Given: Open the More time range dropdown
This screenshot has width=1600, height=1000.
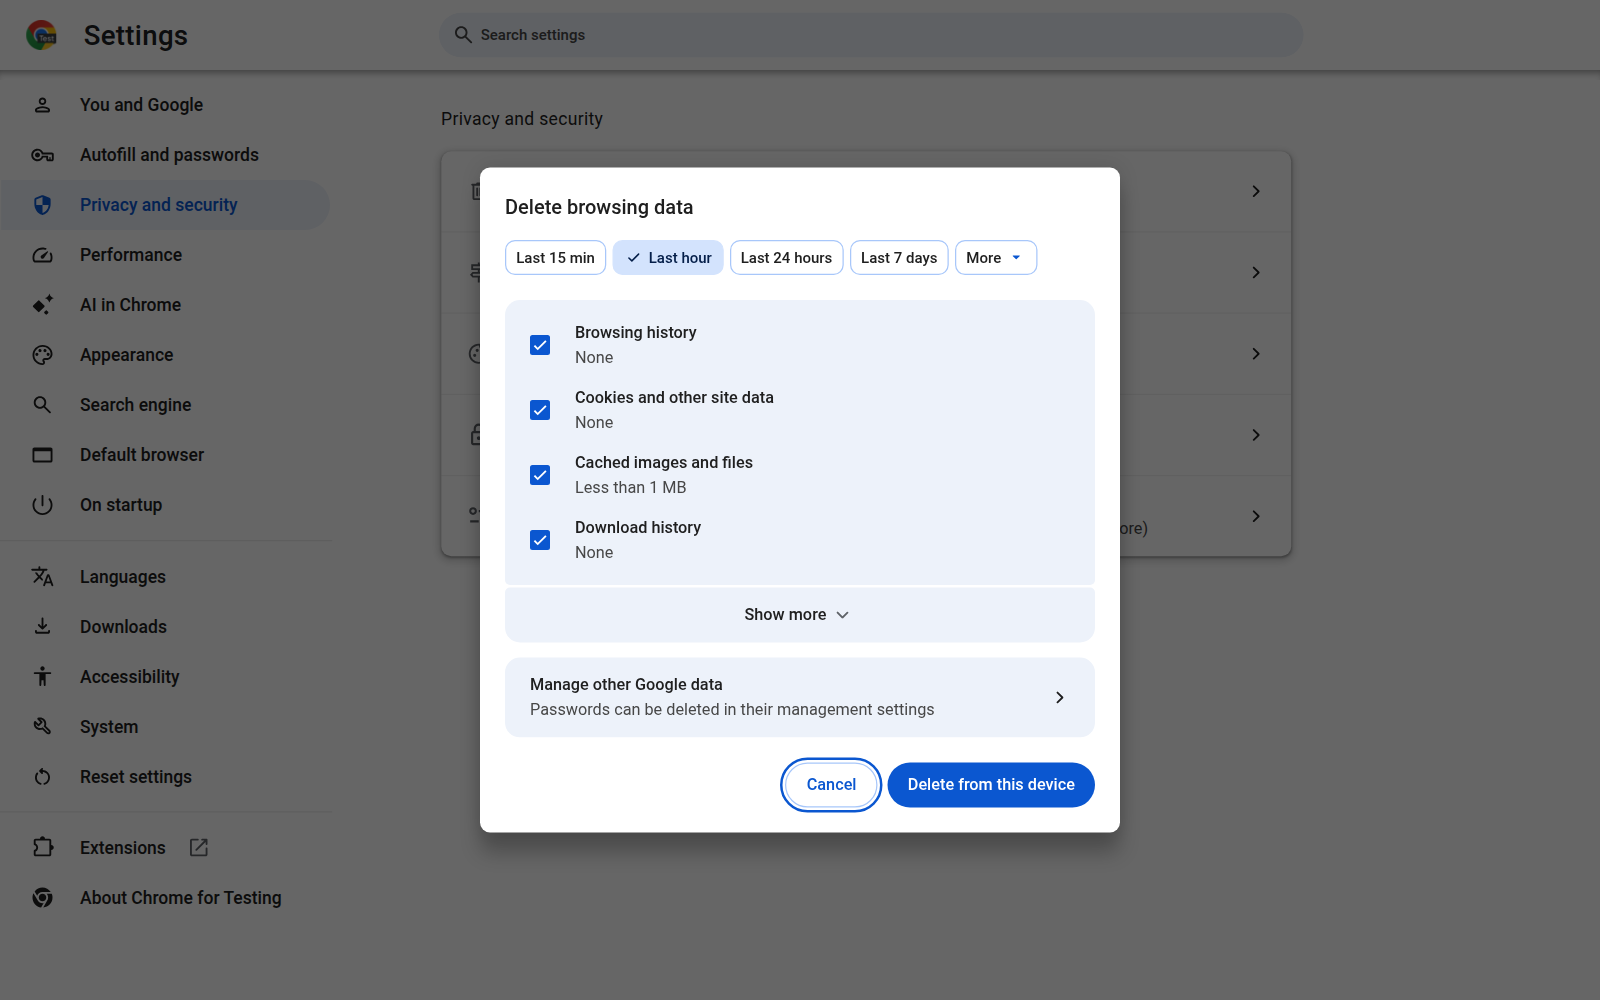Looking at the screenshot, I should pyautogui.click(x=996, y=258).
